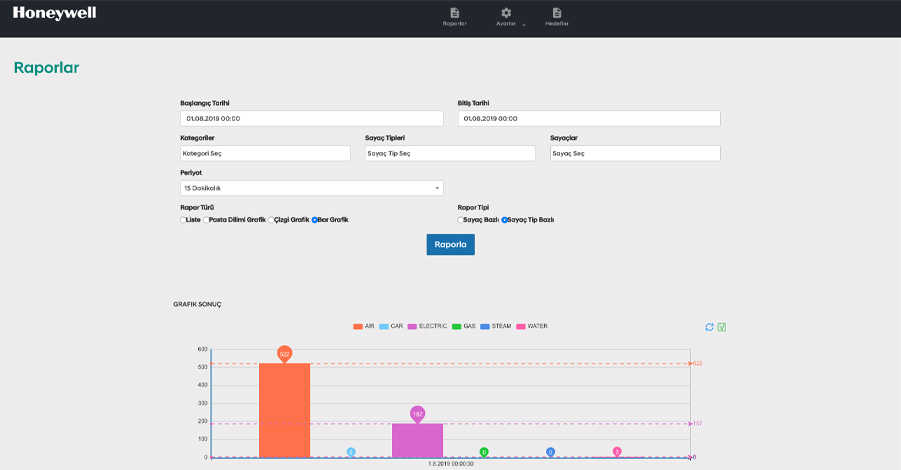901x470 pixels.
Task: Toggle the WATER legend color swatch
Action: click(521, 326)
